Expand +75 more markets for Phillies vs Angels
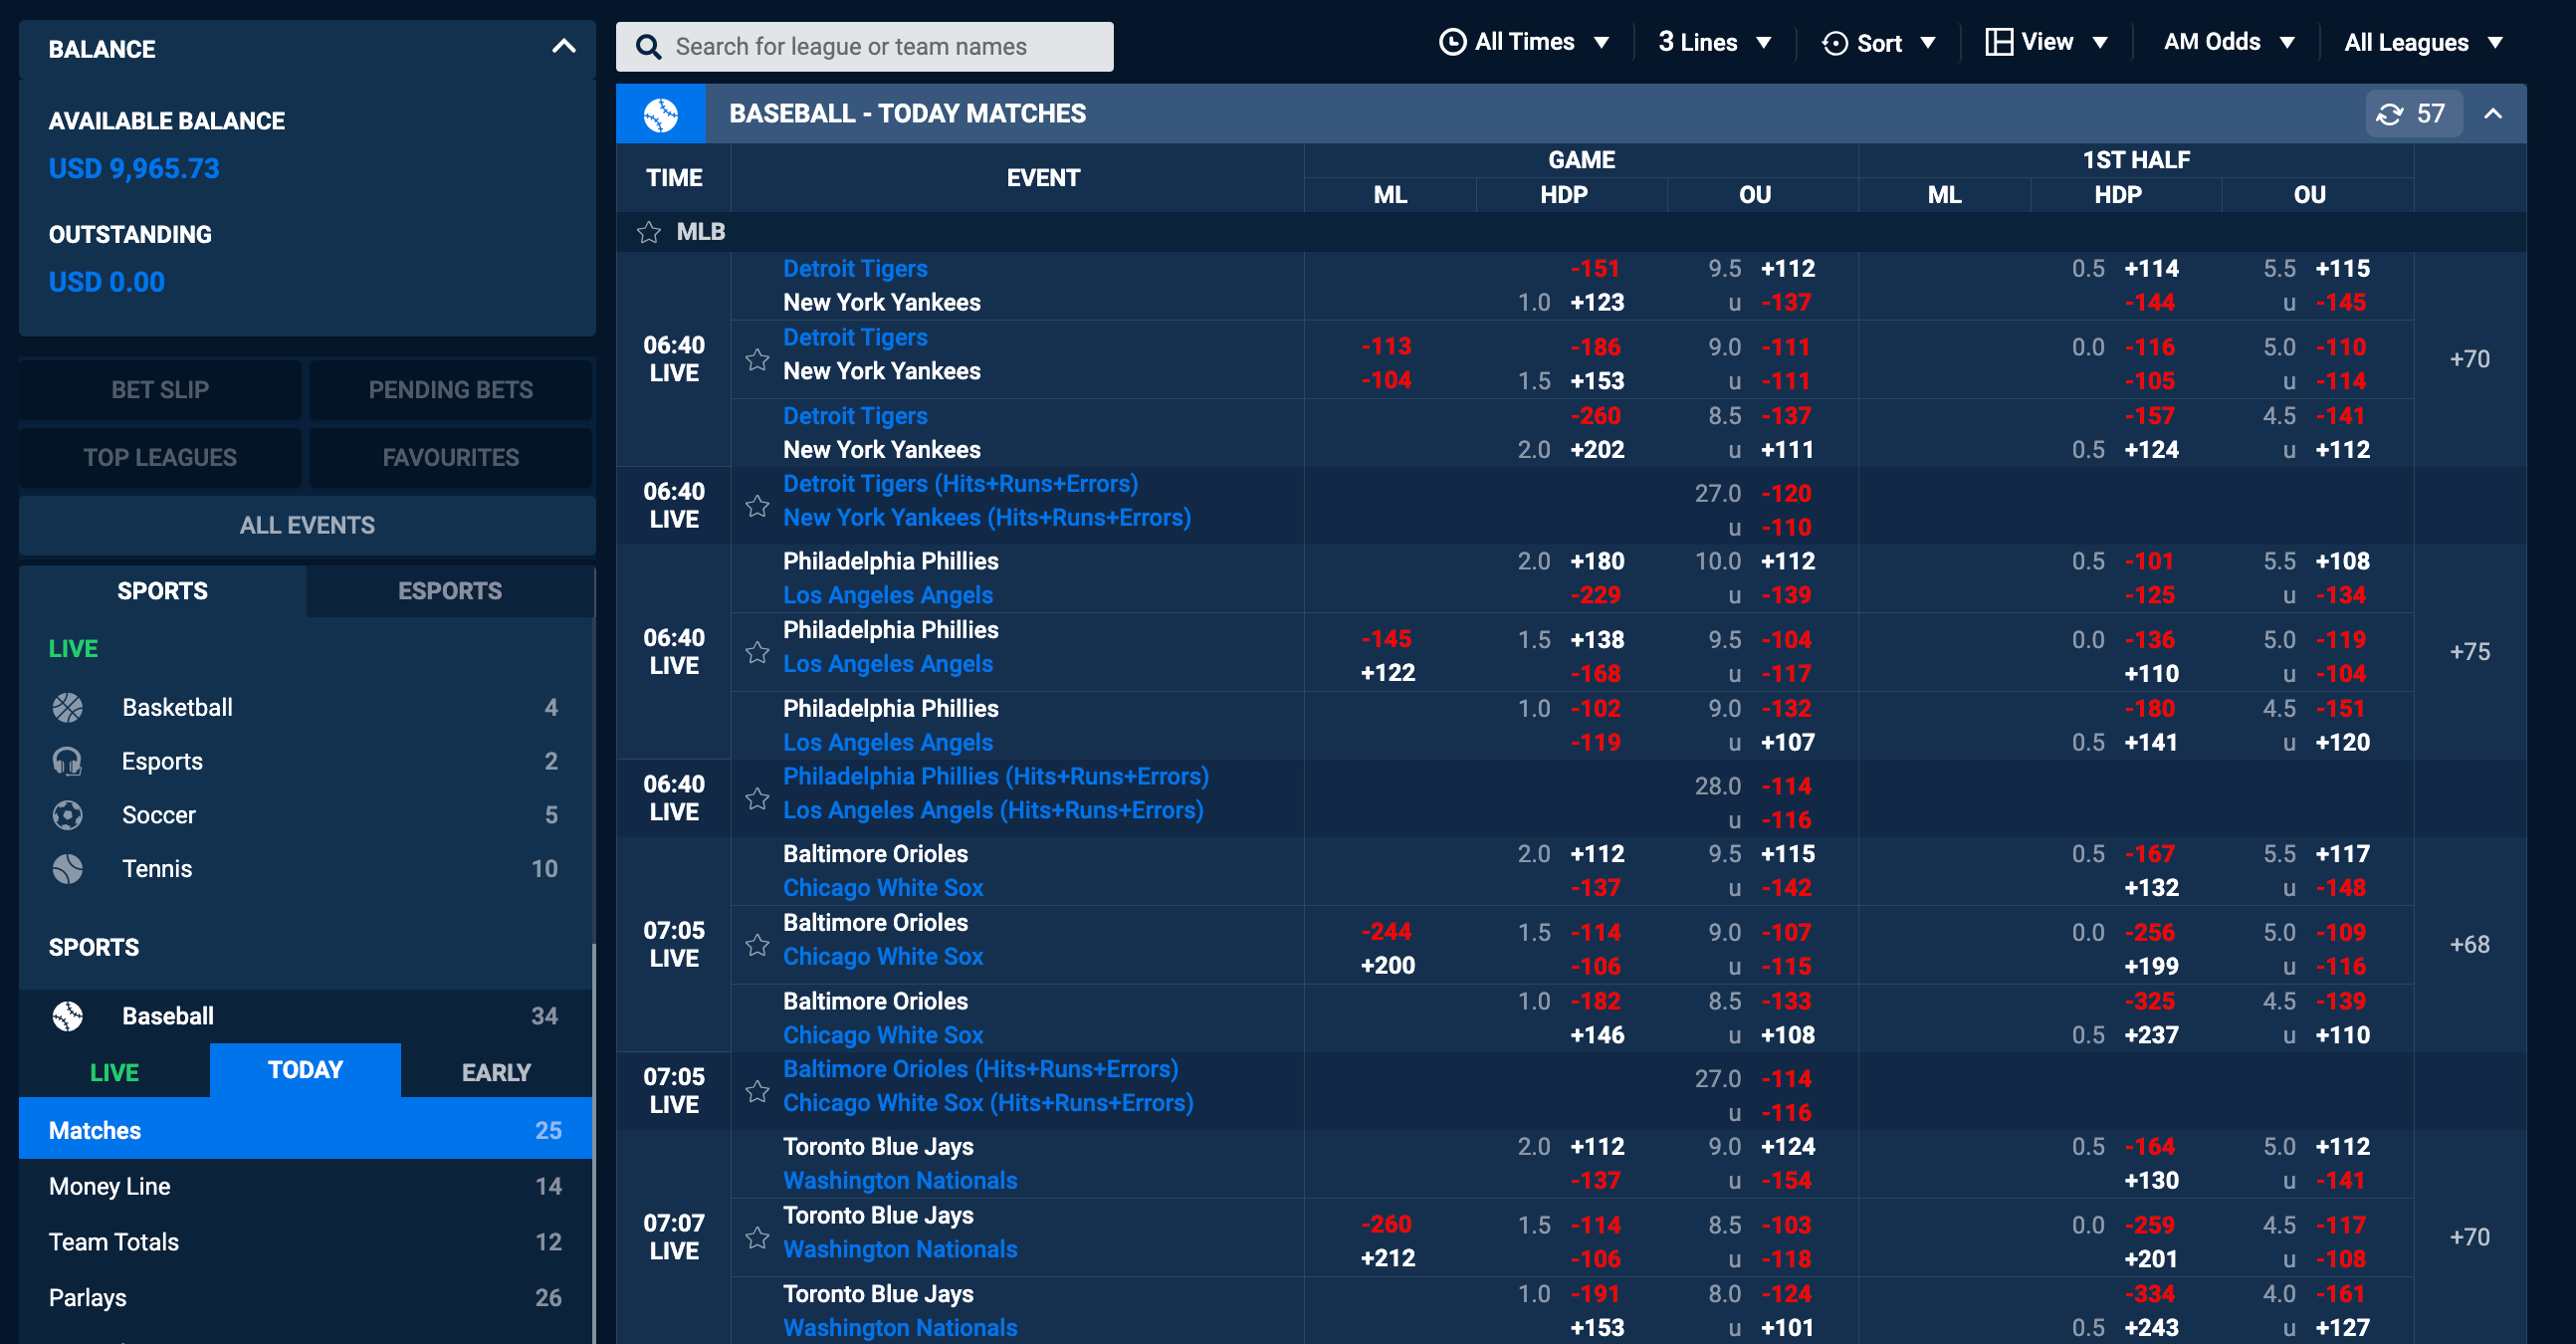 pyautogui.click(x=2469, y=652)
